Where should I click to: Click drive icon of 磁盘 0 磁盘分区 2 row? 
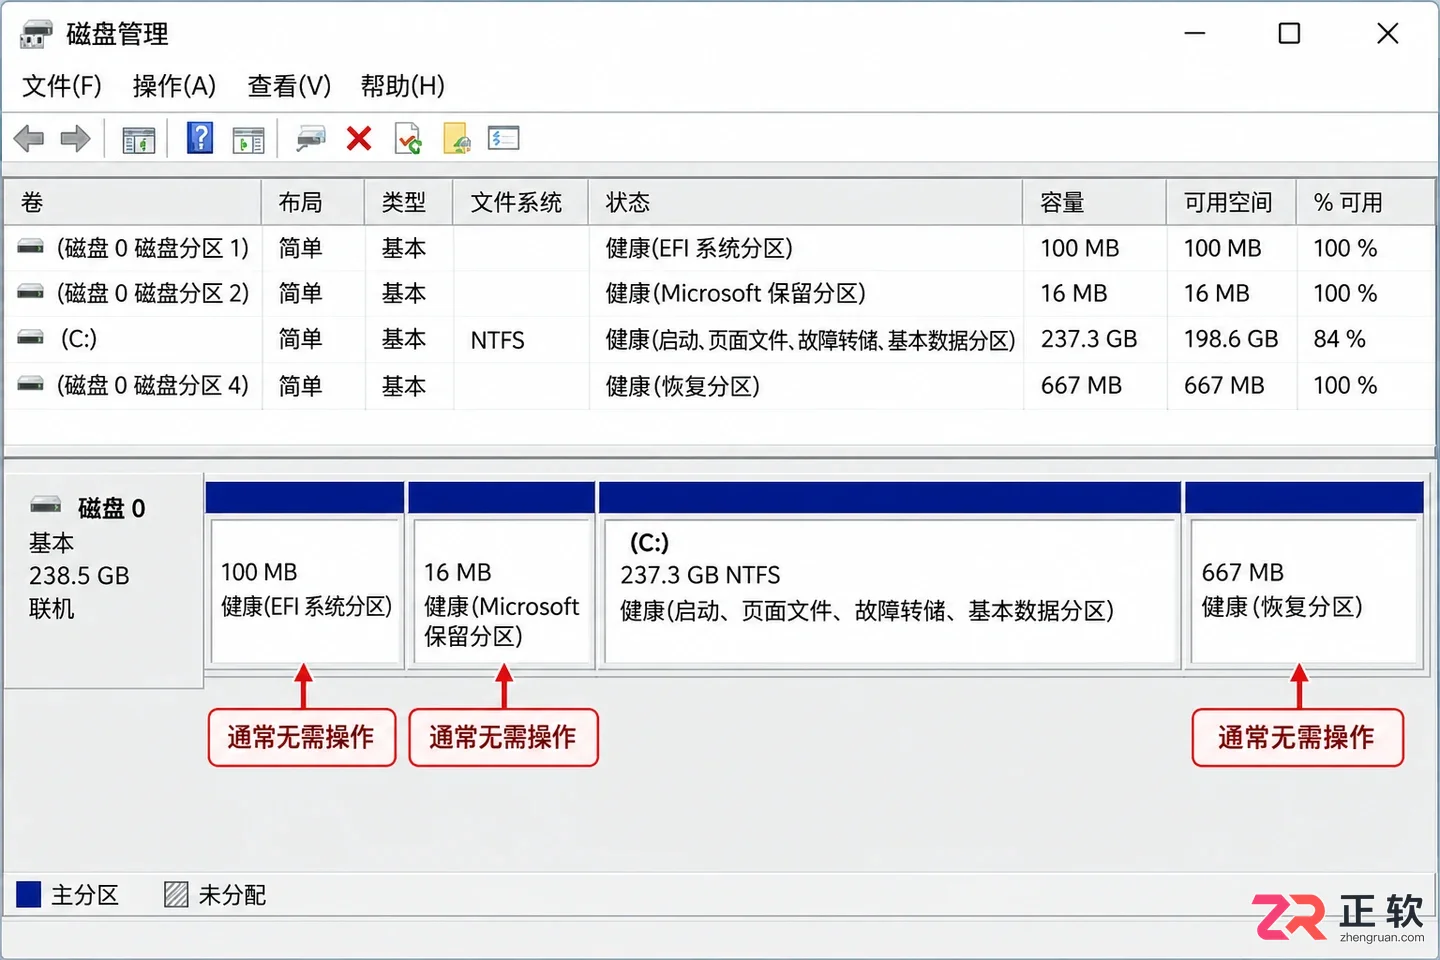click(x=31, y=292)
